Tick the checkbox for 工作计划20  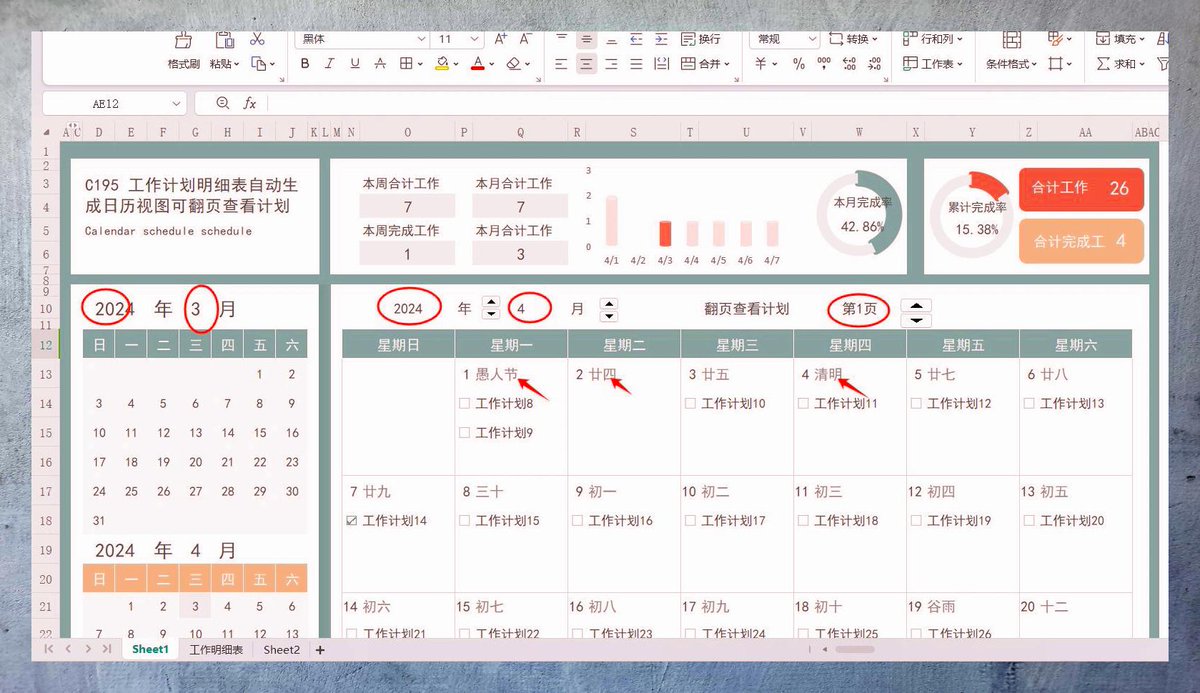click(x=1029, y=521)
